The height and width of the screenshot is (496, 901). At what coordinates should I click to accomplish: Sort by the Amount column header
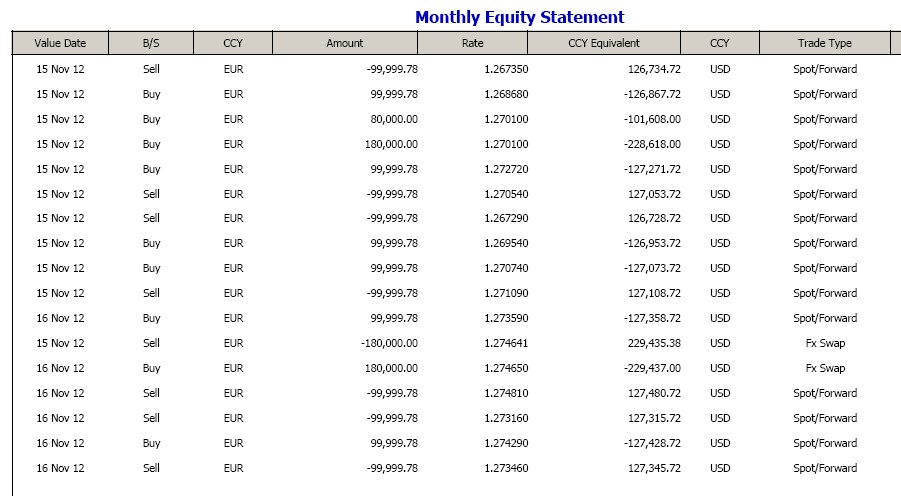[x=345, y=43]
